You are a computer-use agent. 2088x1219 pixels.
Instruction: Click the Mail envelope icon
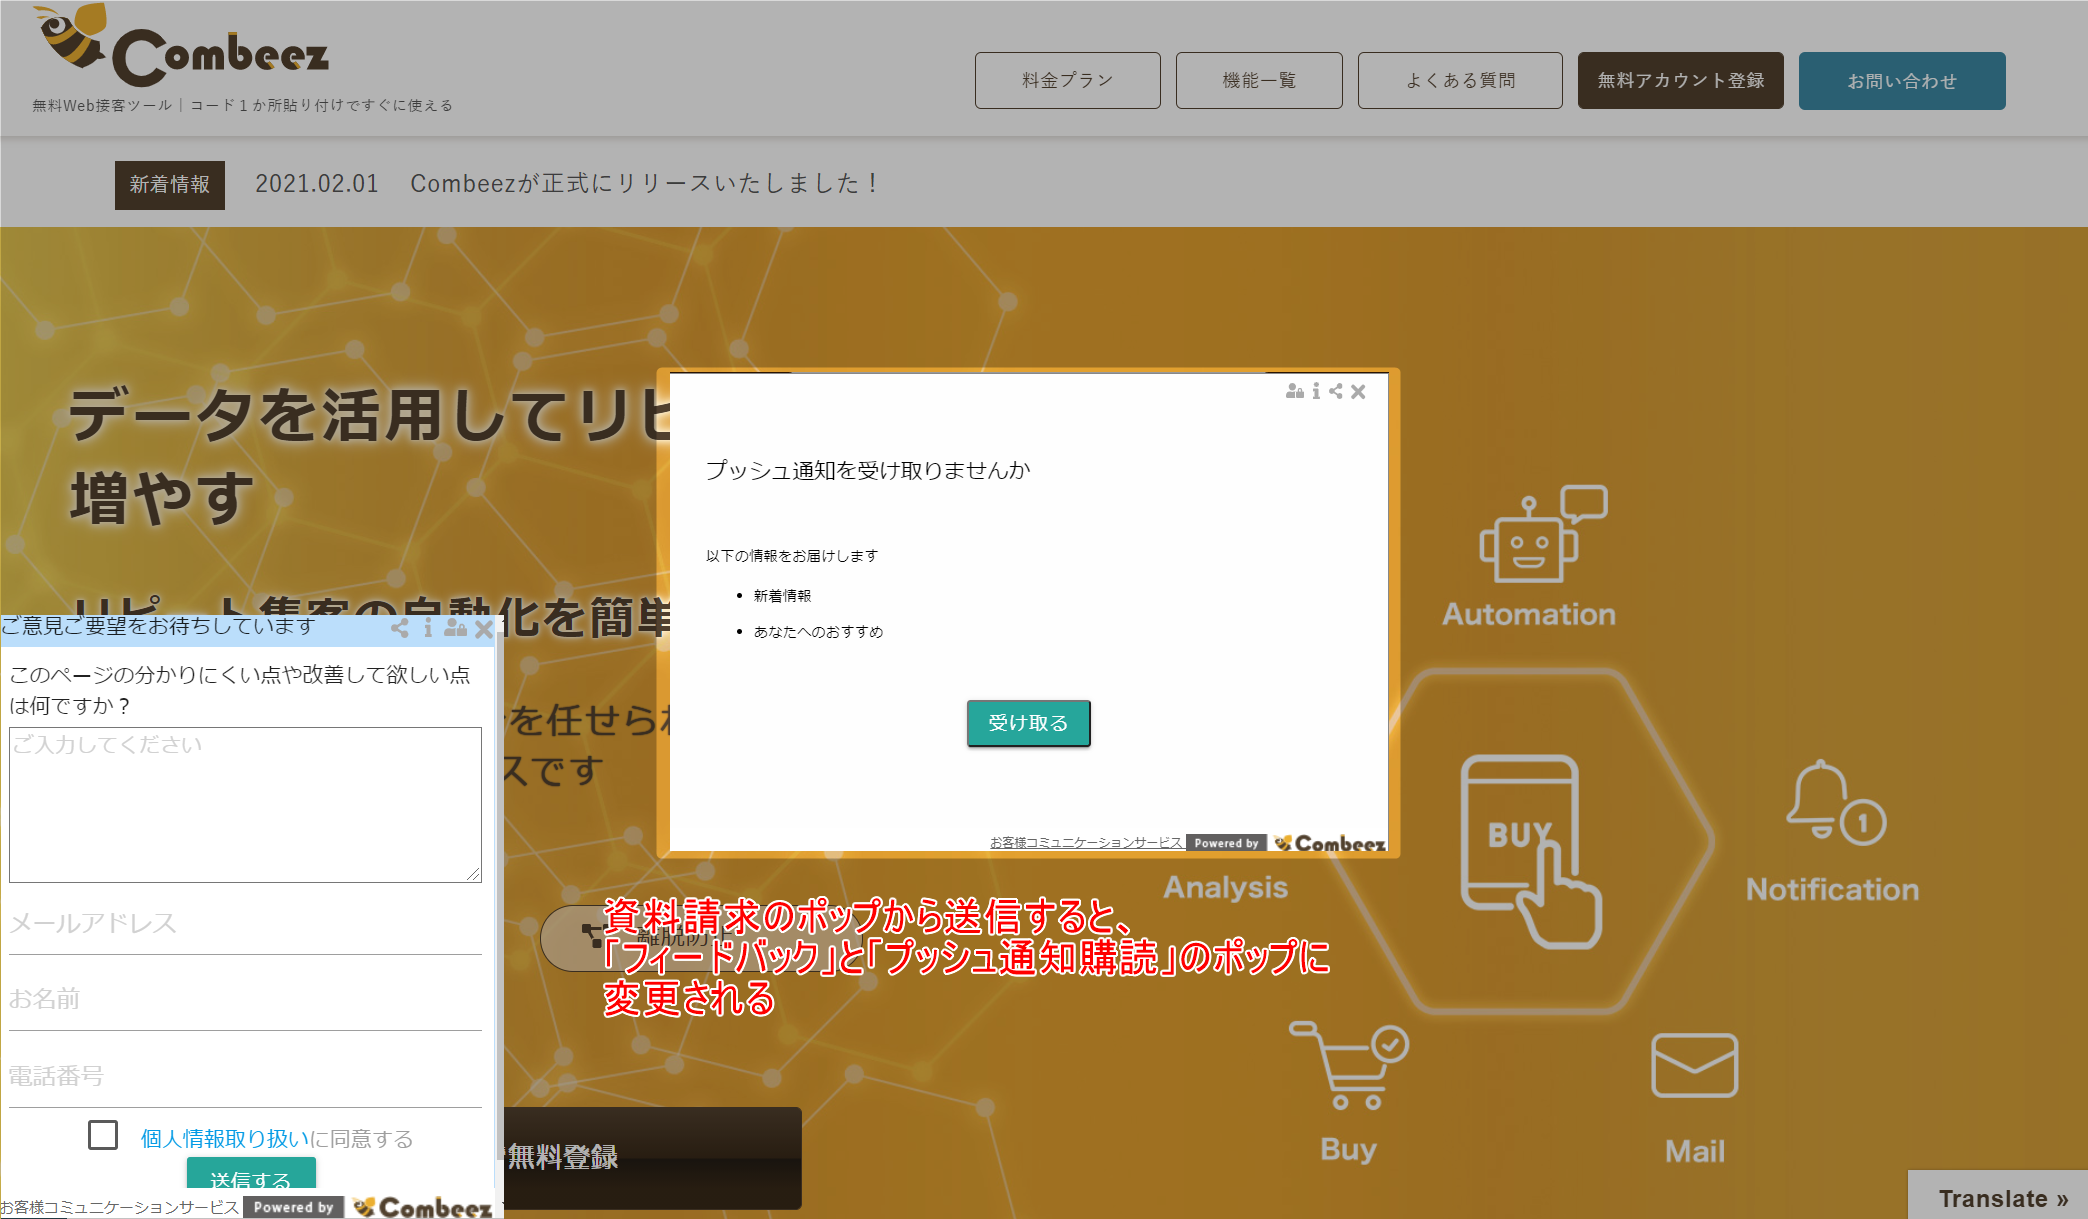pos(1695,1065)
